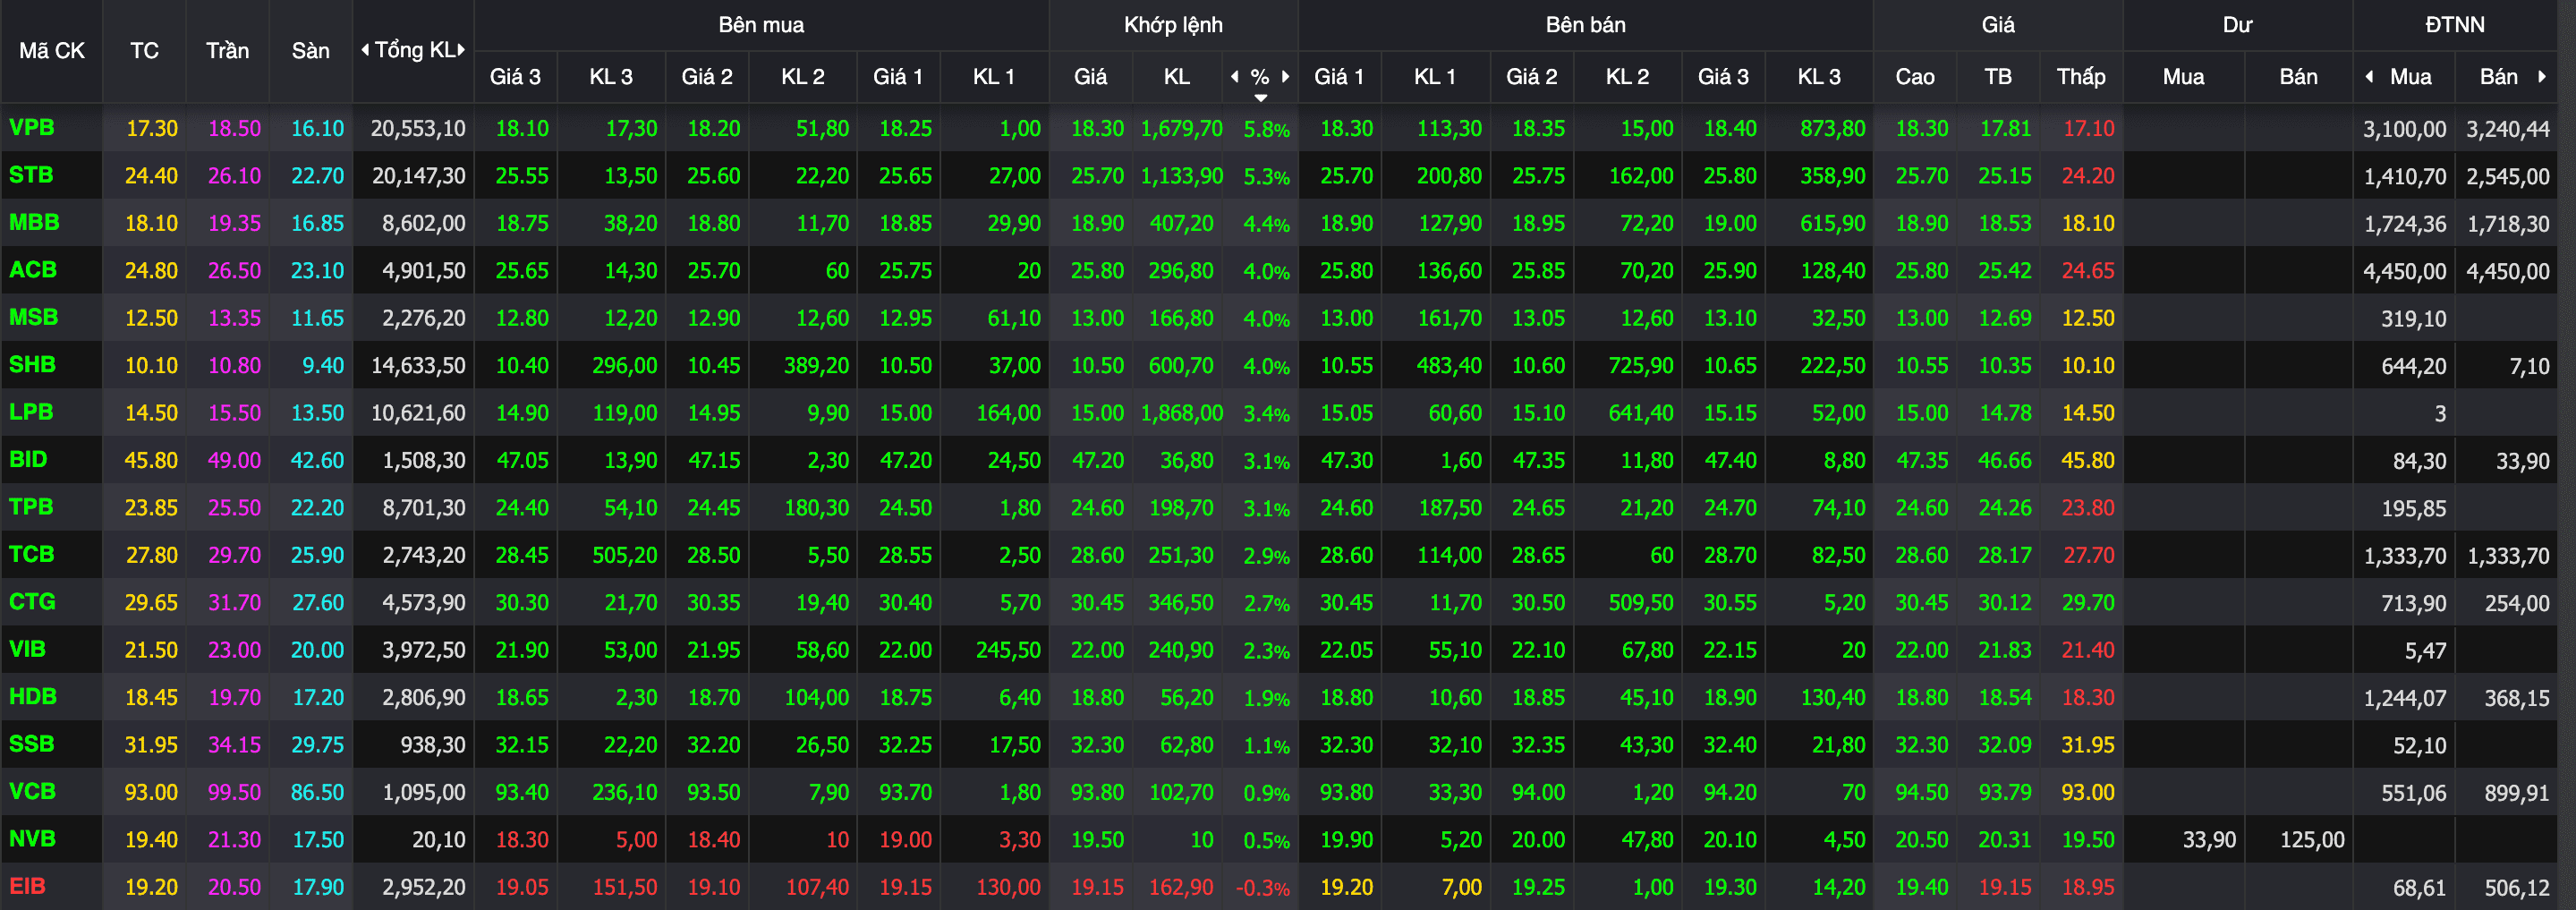Click VPB foreign sell value 3,240,44
This screenshot has width=2576, height=910.
[2507, 129]
